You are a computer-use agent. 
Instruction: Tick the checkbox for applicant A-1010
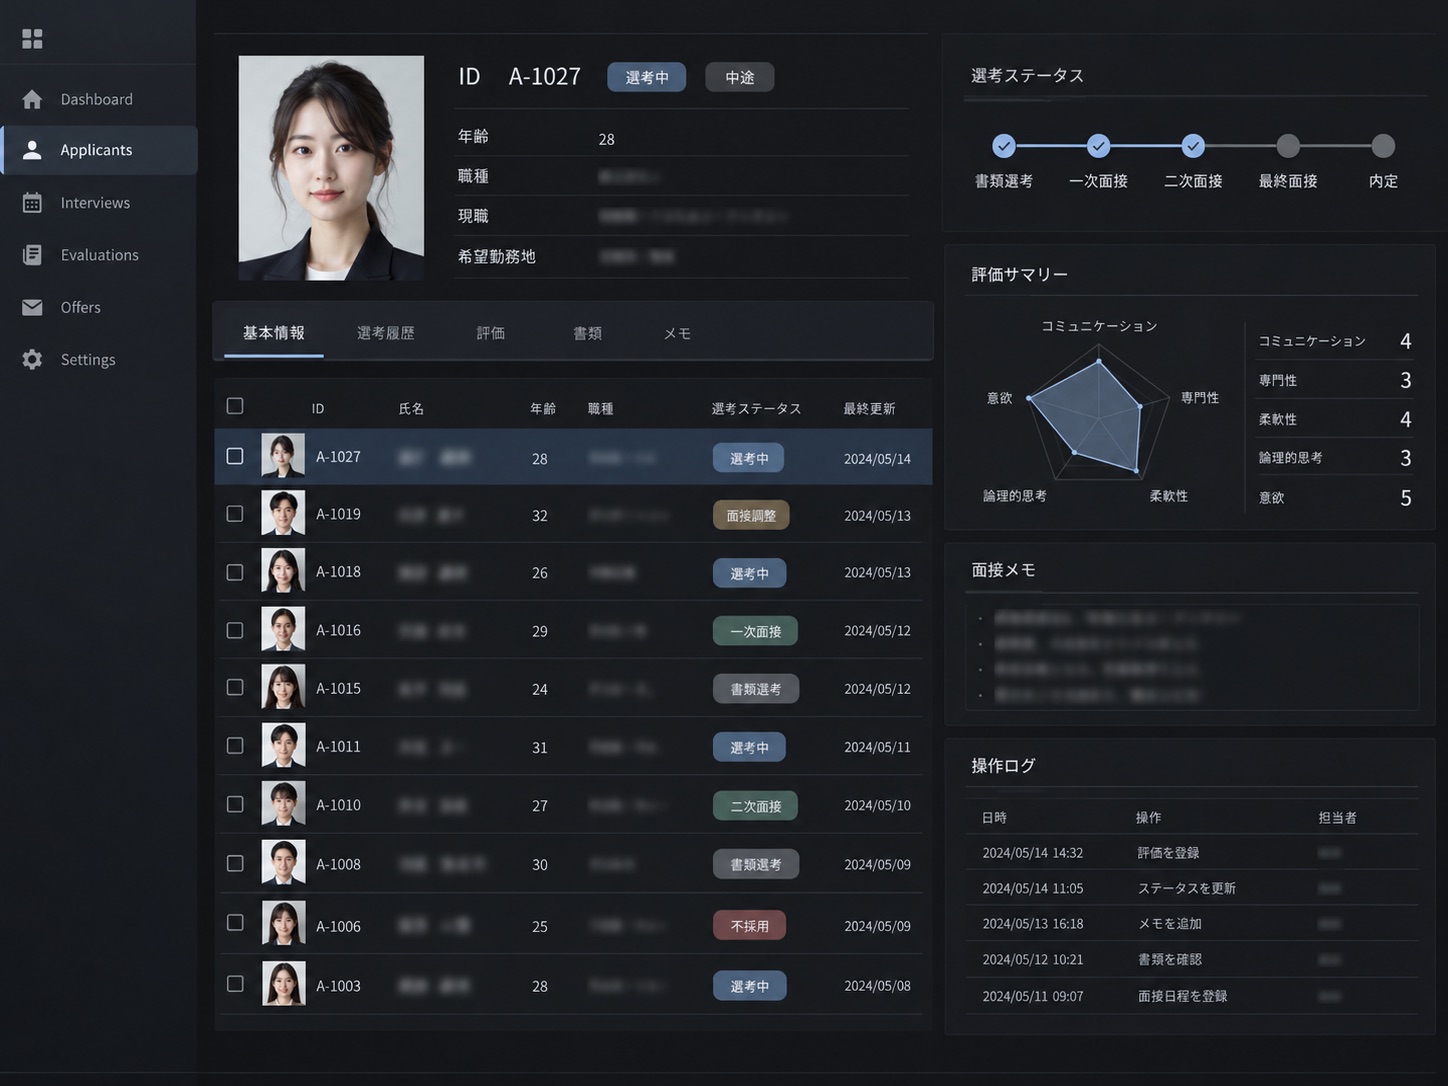pos(235,804)
